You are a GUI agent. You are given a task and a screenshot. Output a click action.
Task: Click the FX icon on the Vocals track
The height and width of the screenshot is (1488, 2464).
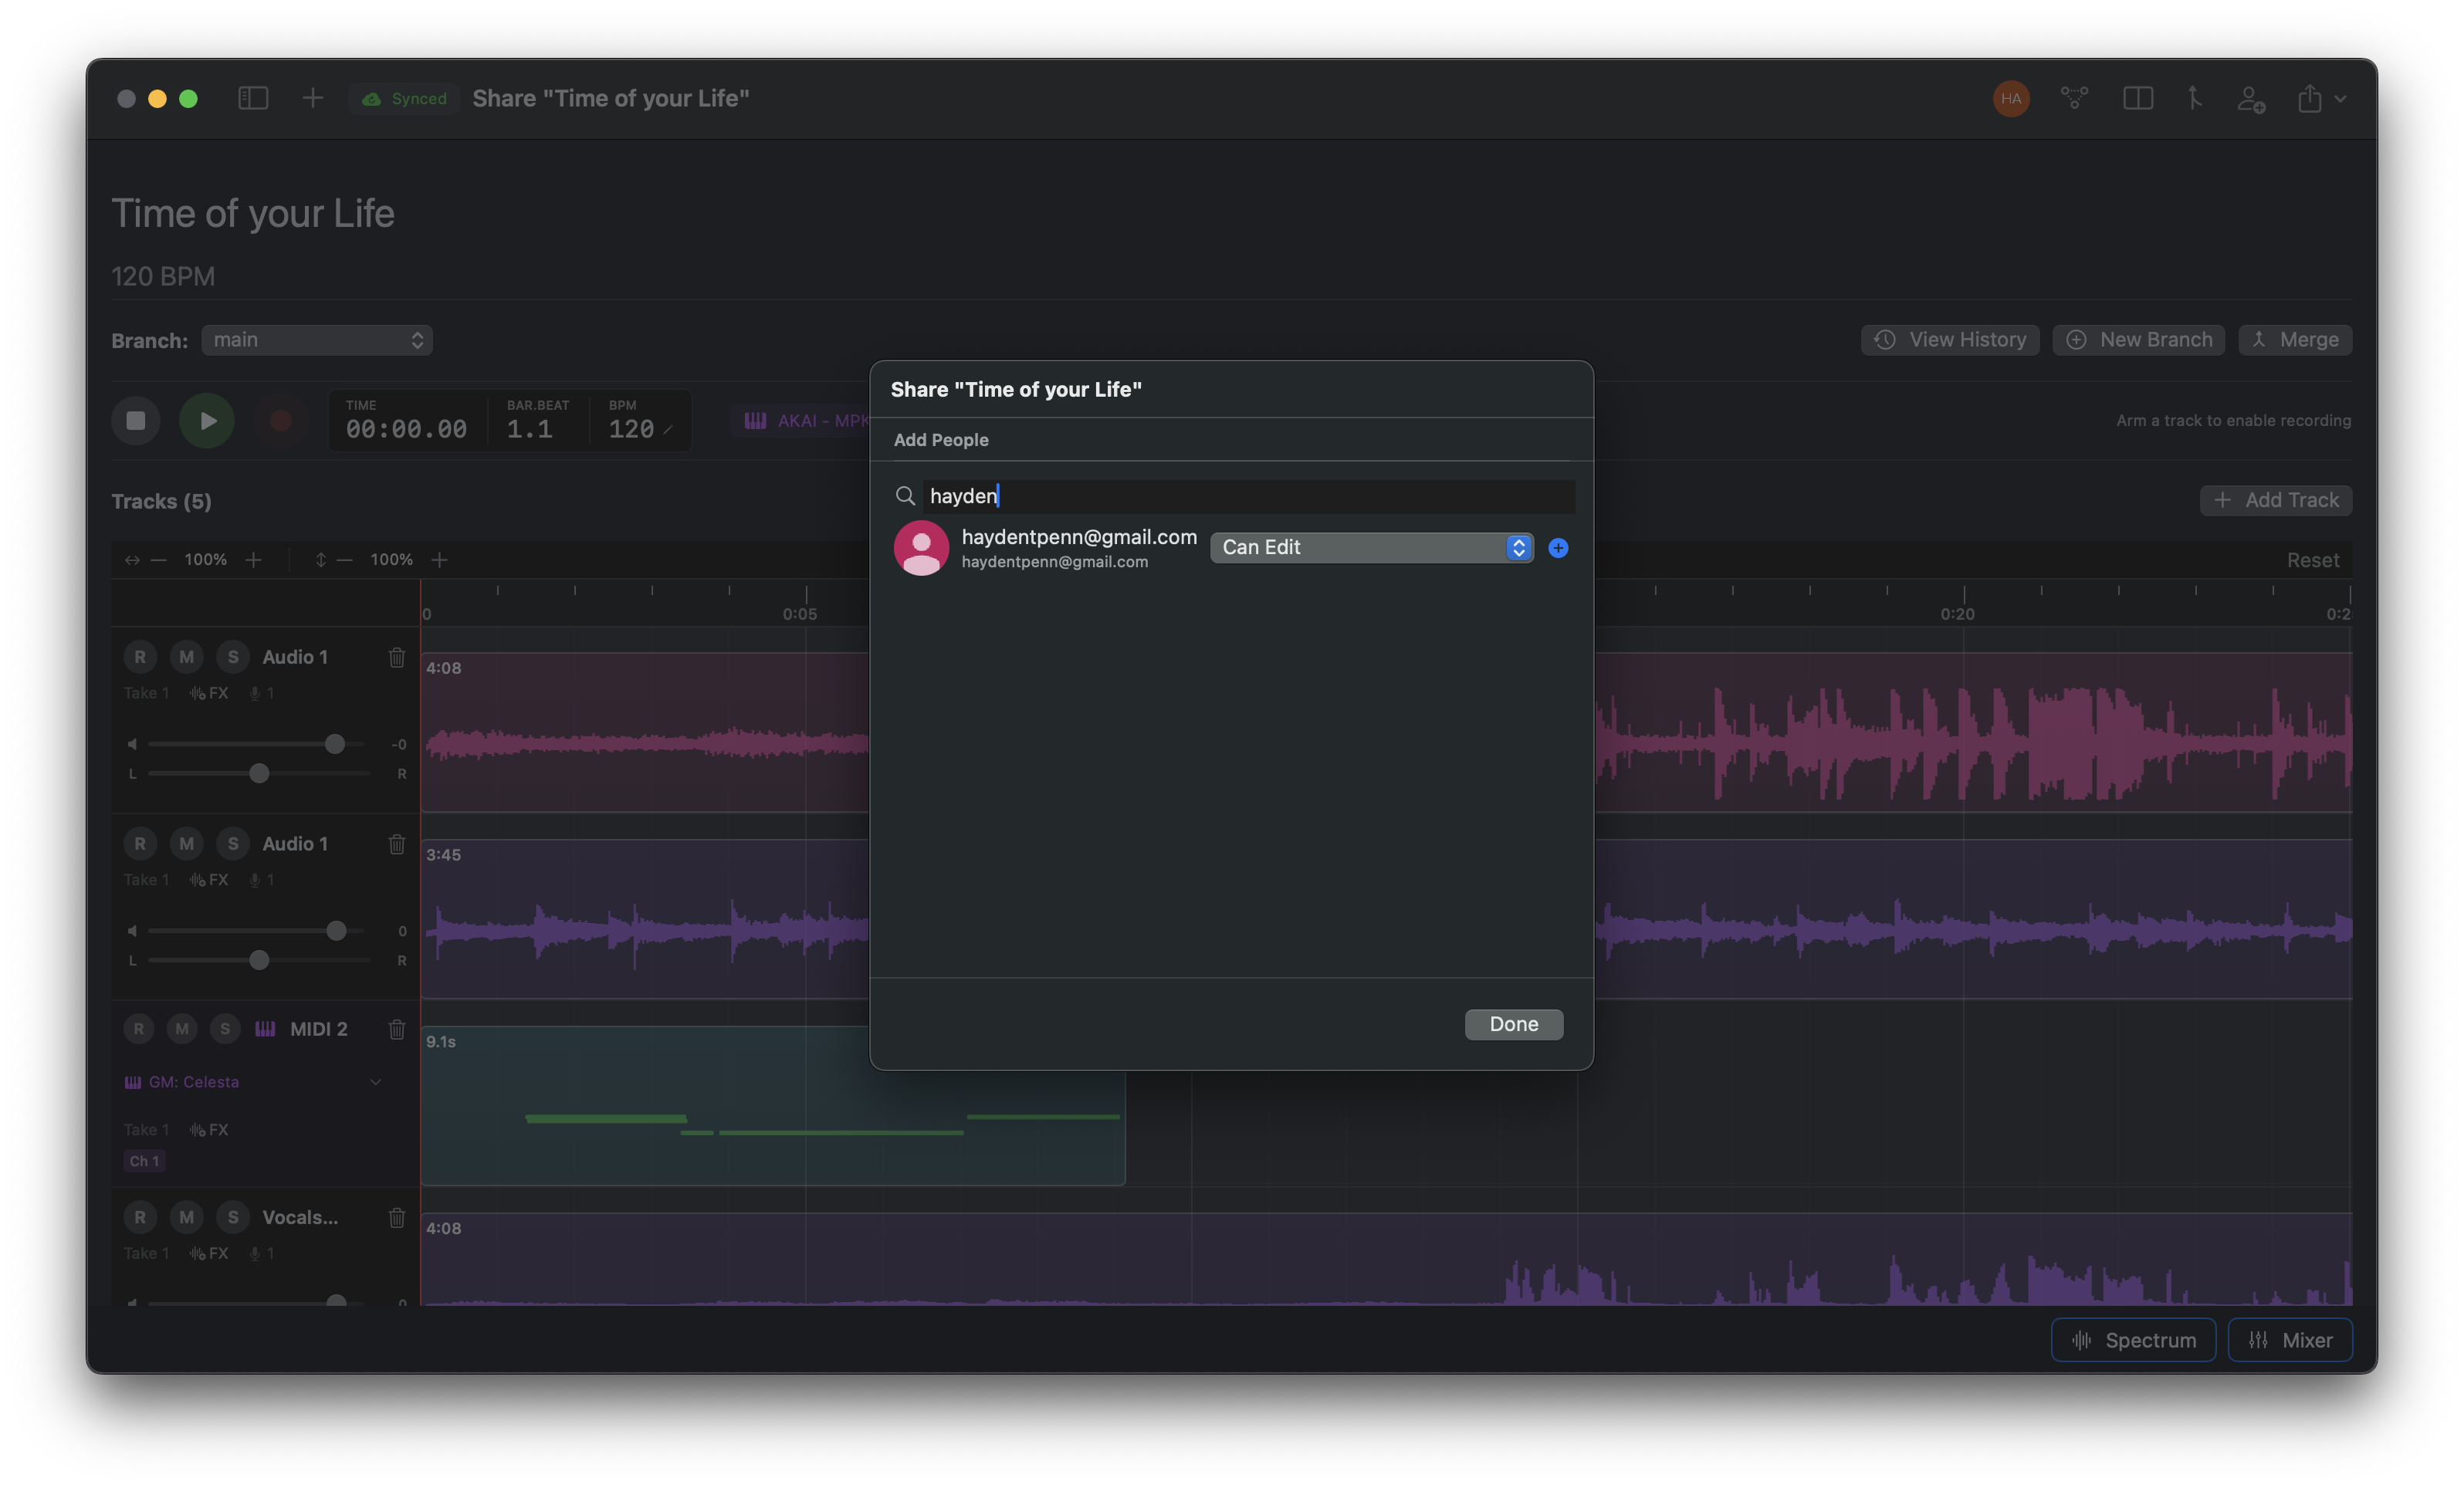(x=209, y=1253)
